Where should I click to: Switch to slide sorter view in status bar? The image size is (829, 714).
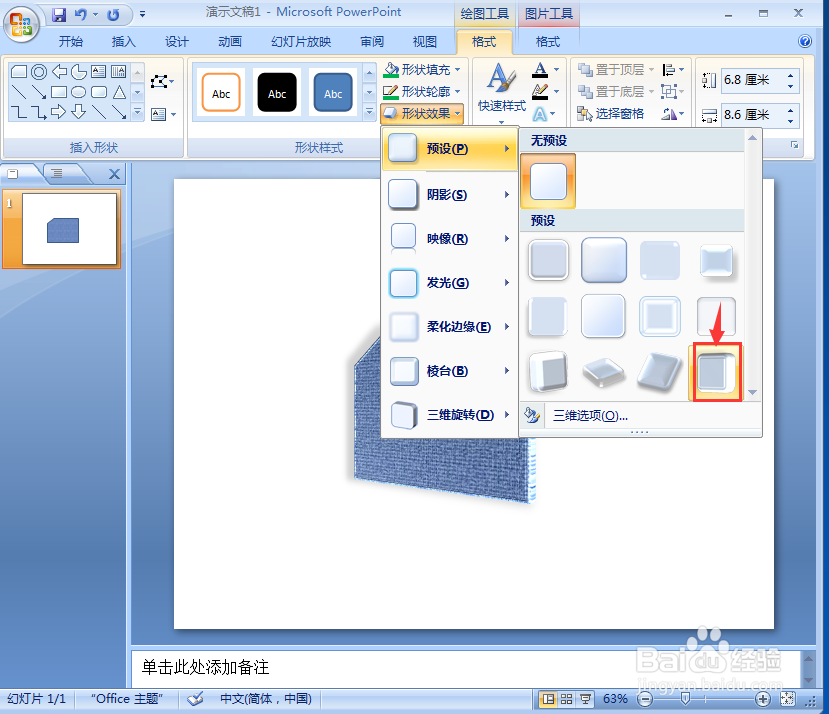(566, 699)
